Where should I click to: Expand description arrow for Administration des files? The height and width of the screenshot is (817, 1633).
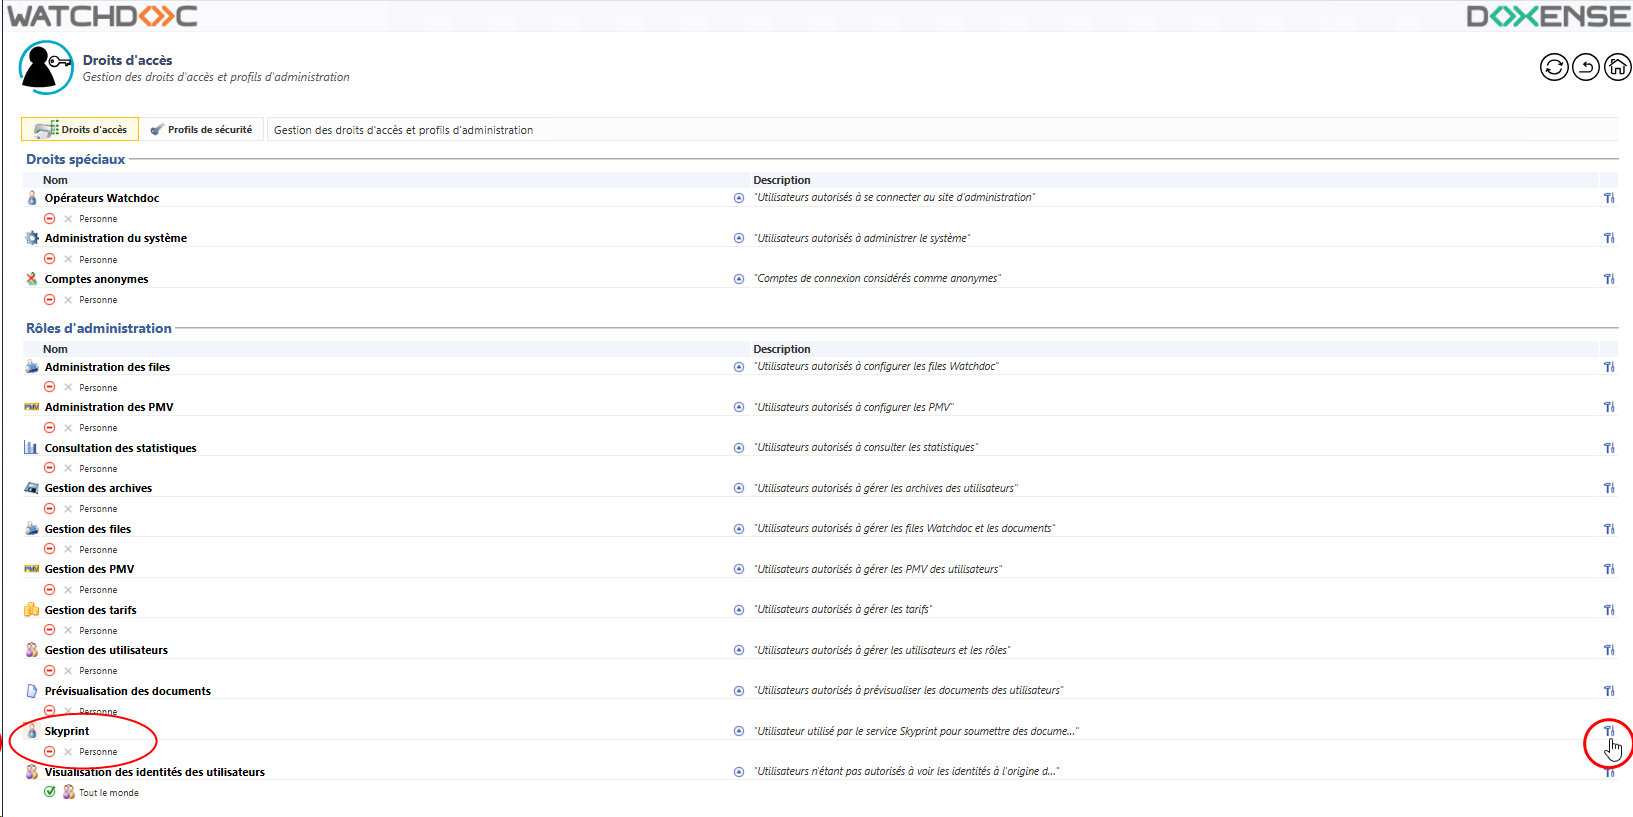click(x=739, y=367)
